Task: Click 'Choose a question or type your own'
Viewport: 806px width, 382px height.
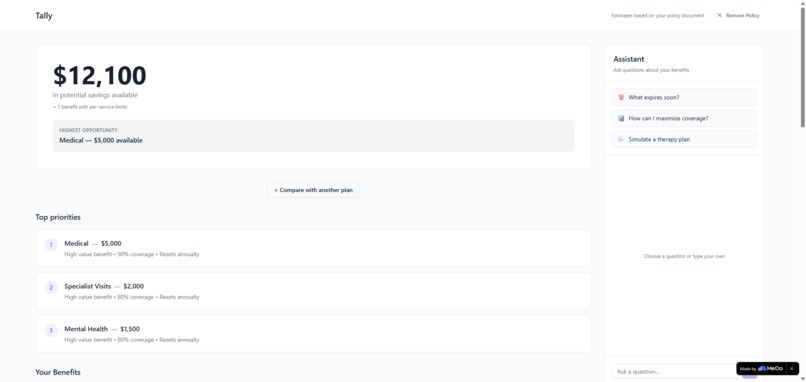Action: 684,256
